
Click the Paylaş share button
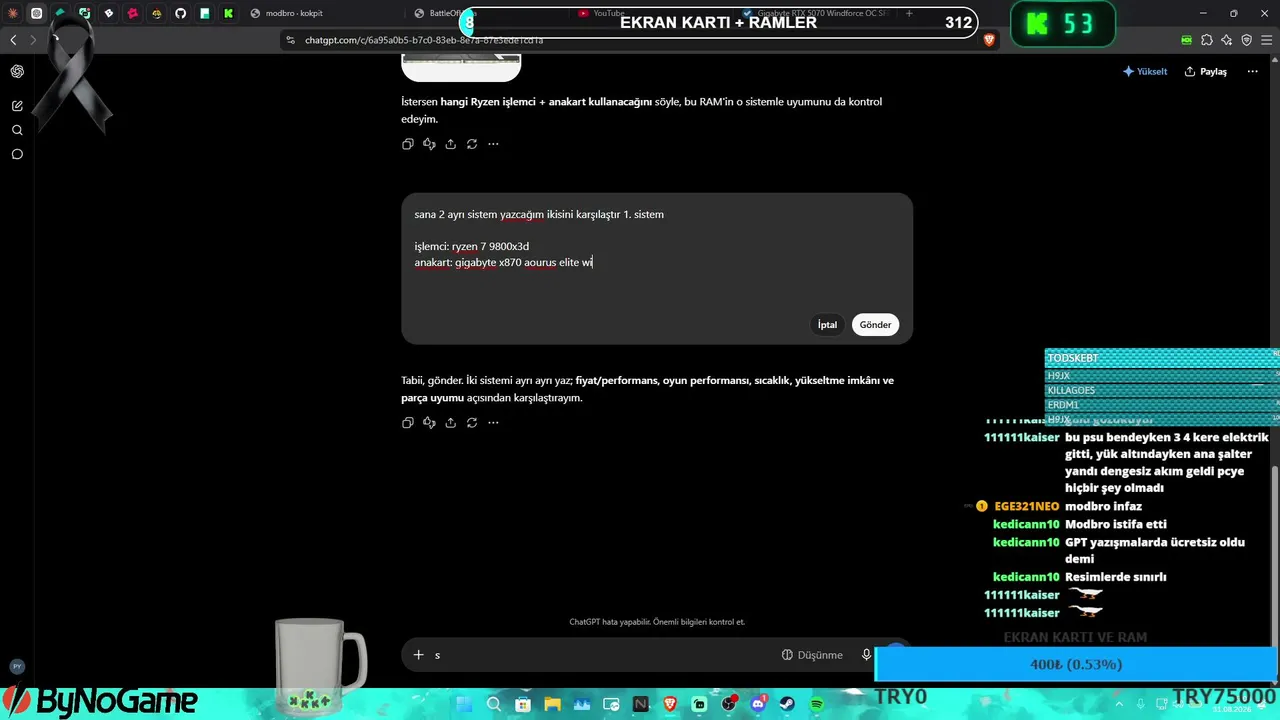[1206, 72]
